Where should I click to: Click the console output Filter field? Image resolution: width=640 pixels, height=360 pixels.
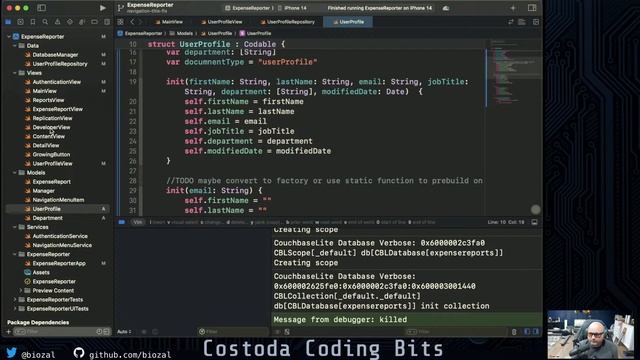pyautogui.click(x=457, y=332)
